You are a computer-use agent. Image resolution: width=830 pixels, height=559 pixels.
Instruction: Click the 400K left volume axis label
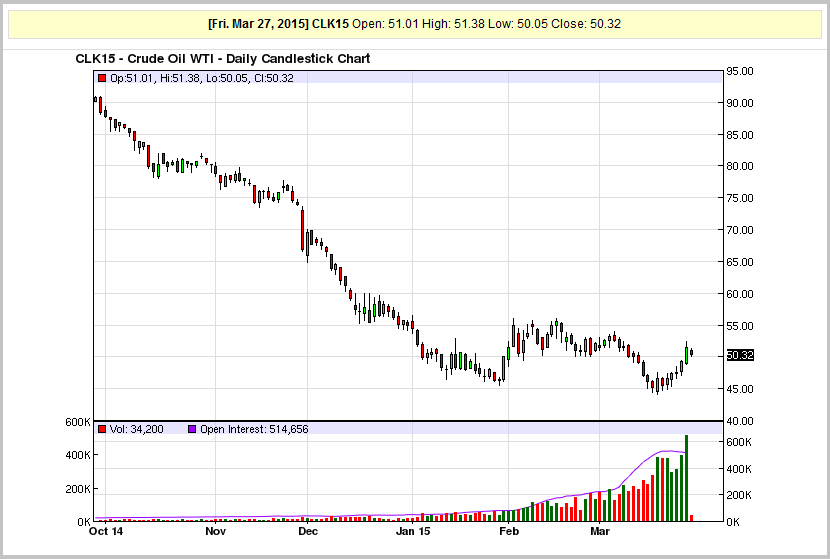click(x=78, y=455)
